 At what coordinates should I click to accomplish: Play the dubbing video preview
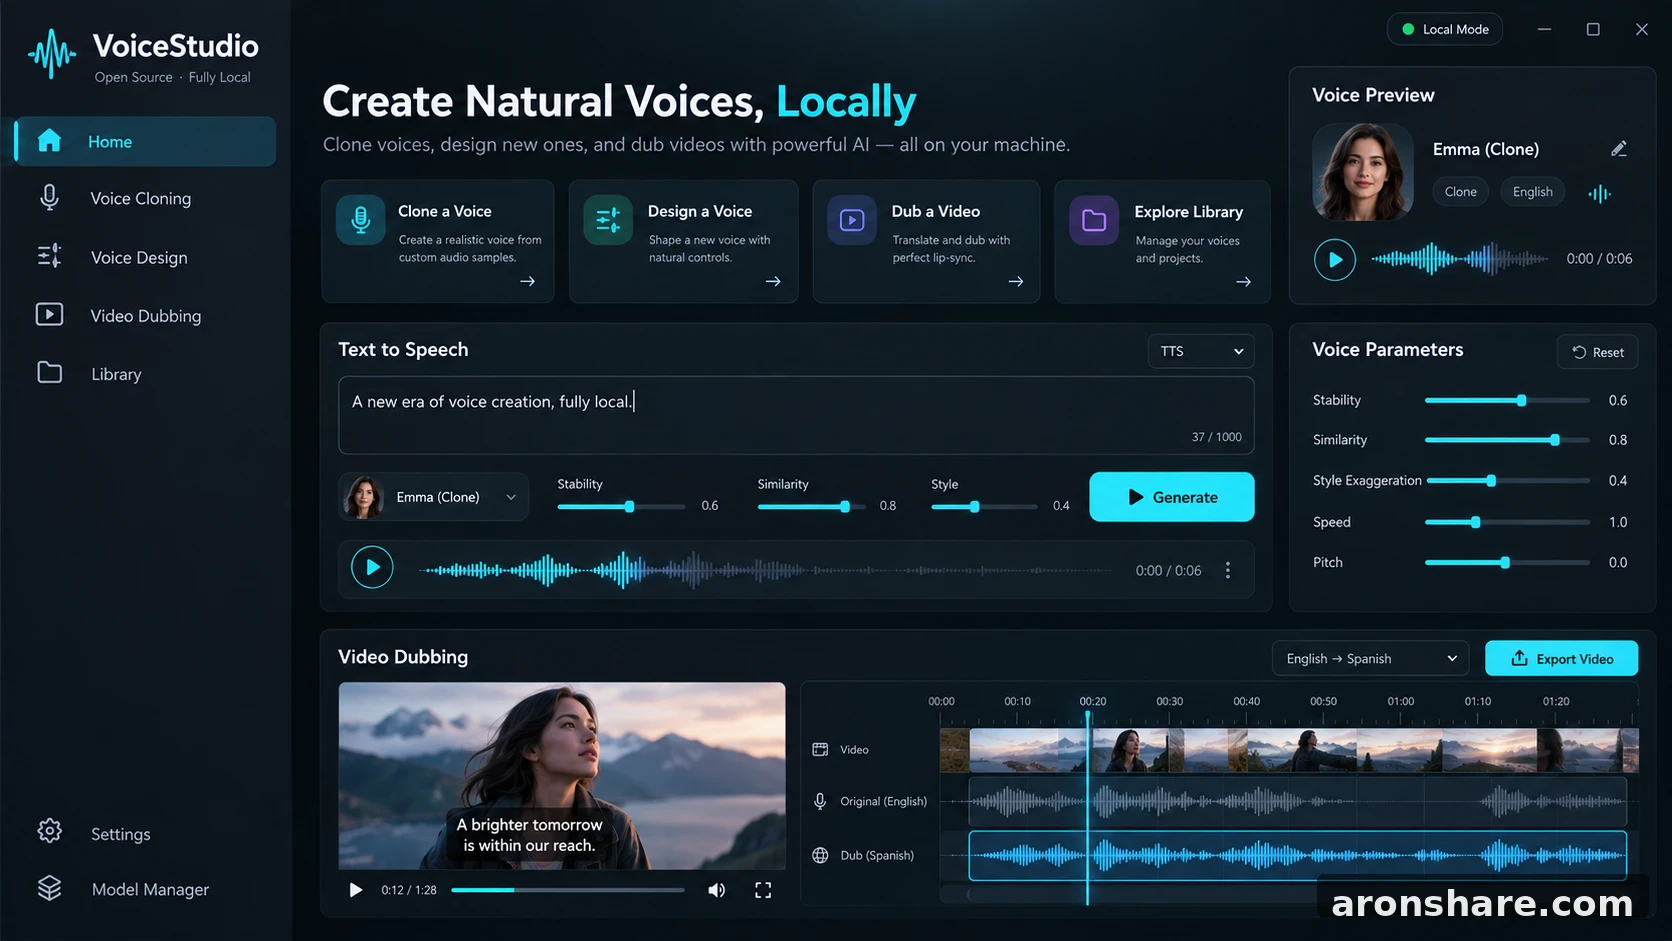pos(355,890)
